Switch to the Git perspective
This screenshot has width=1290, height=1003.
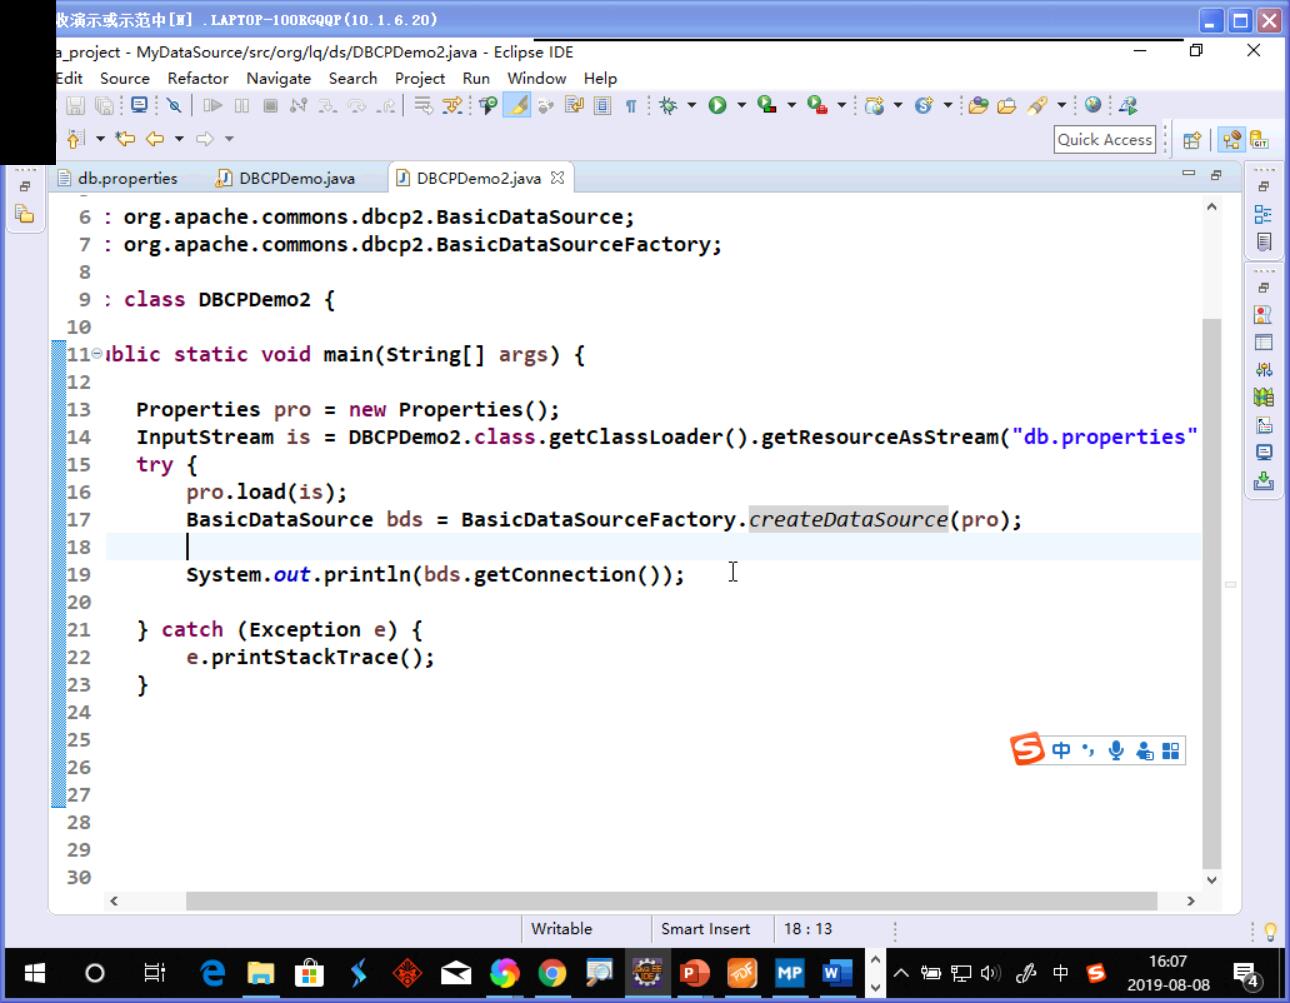pos(1259,140)
